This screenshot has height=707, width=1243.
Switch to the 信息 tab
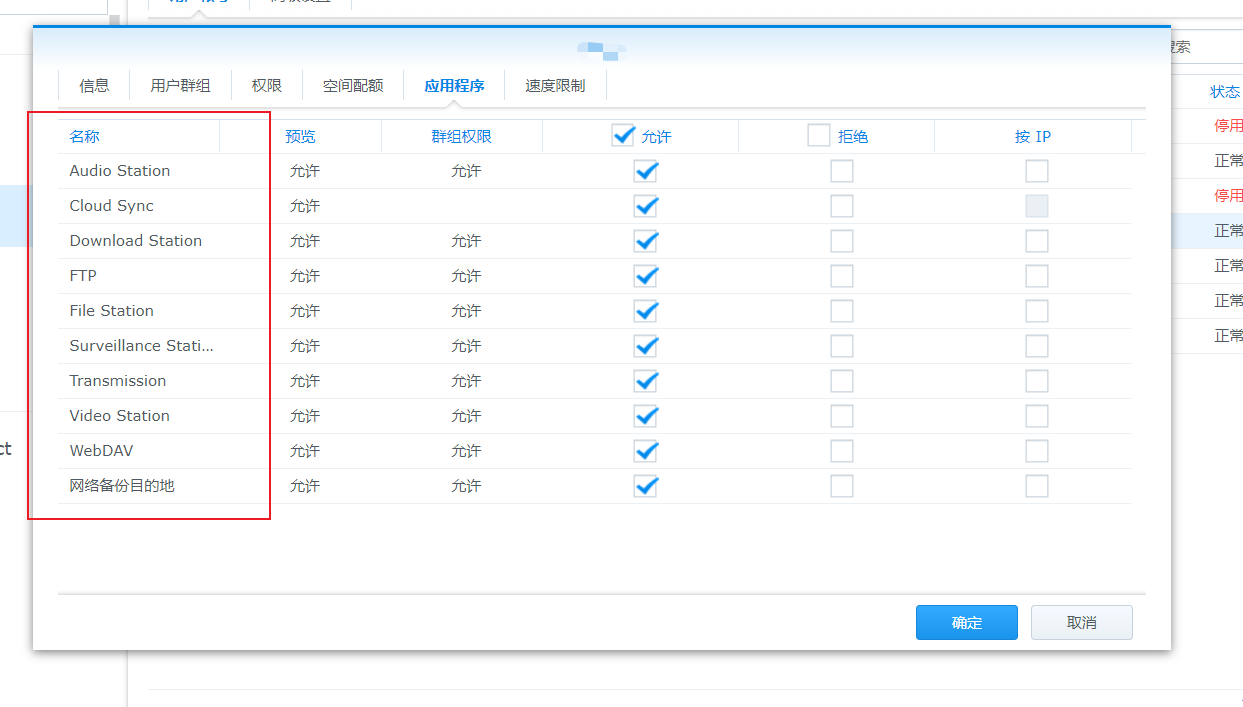94,86
